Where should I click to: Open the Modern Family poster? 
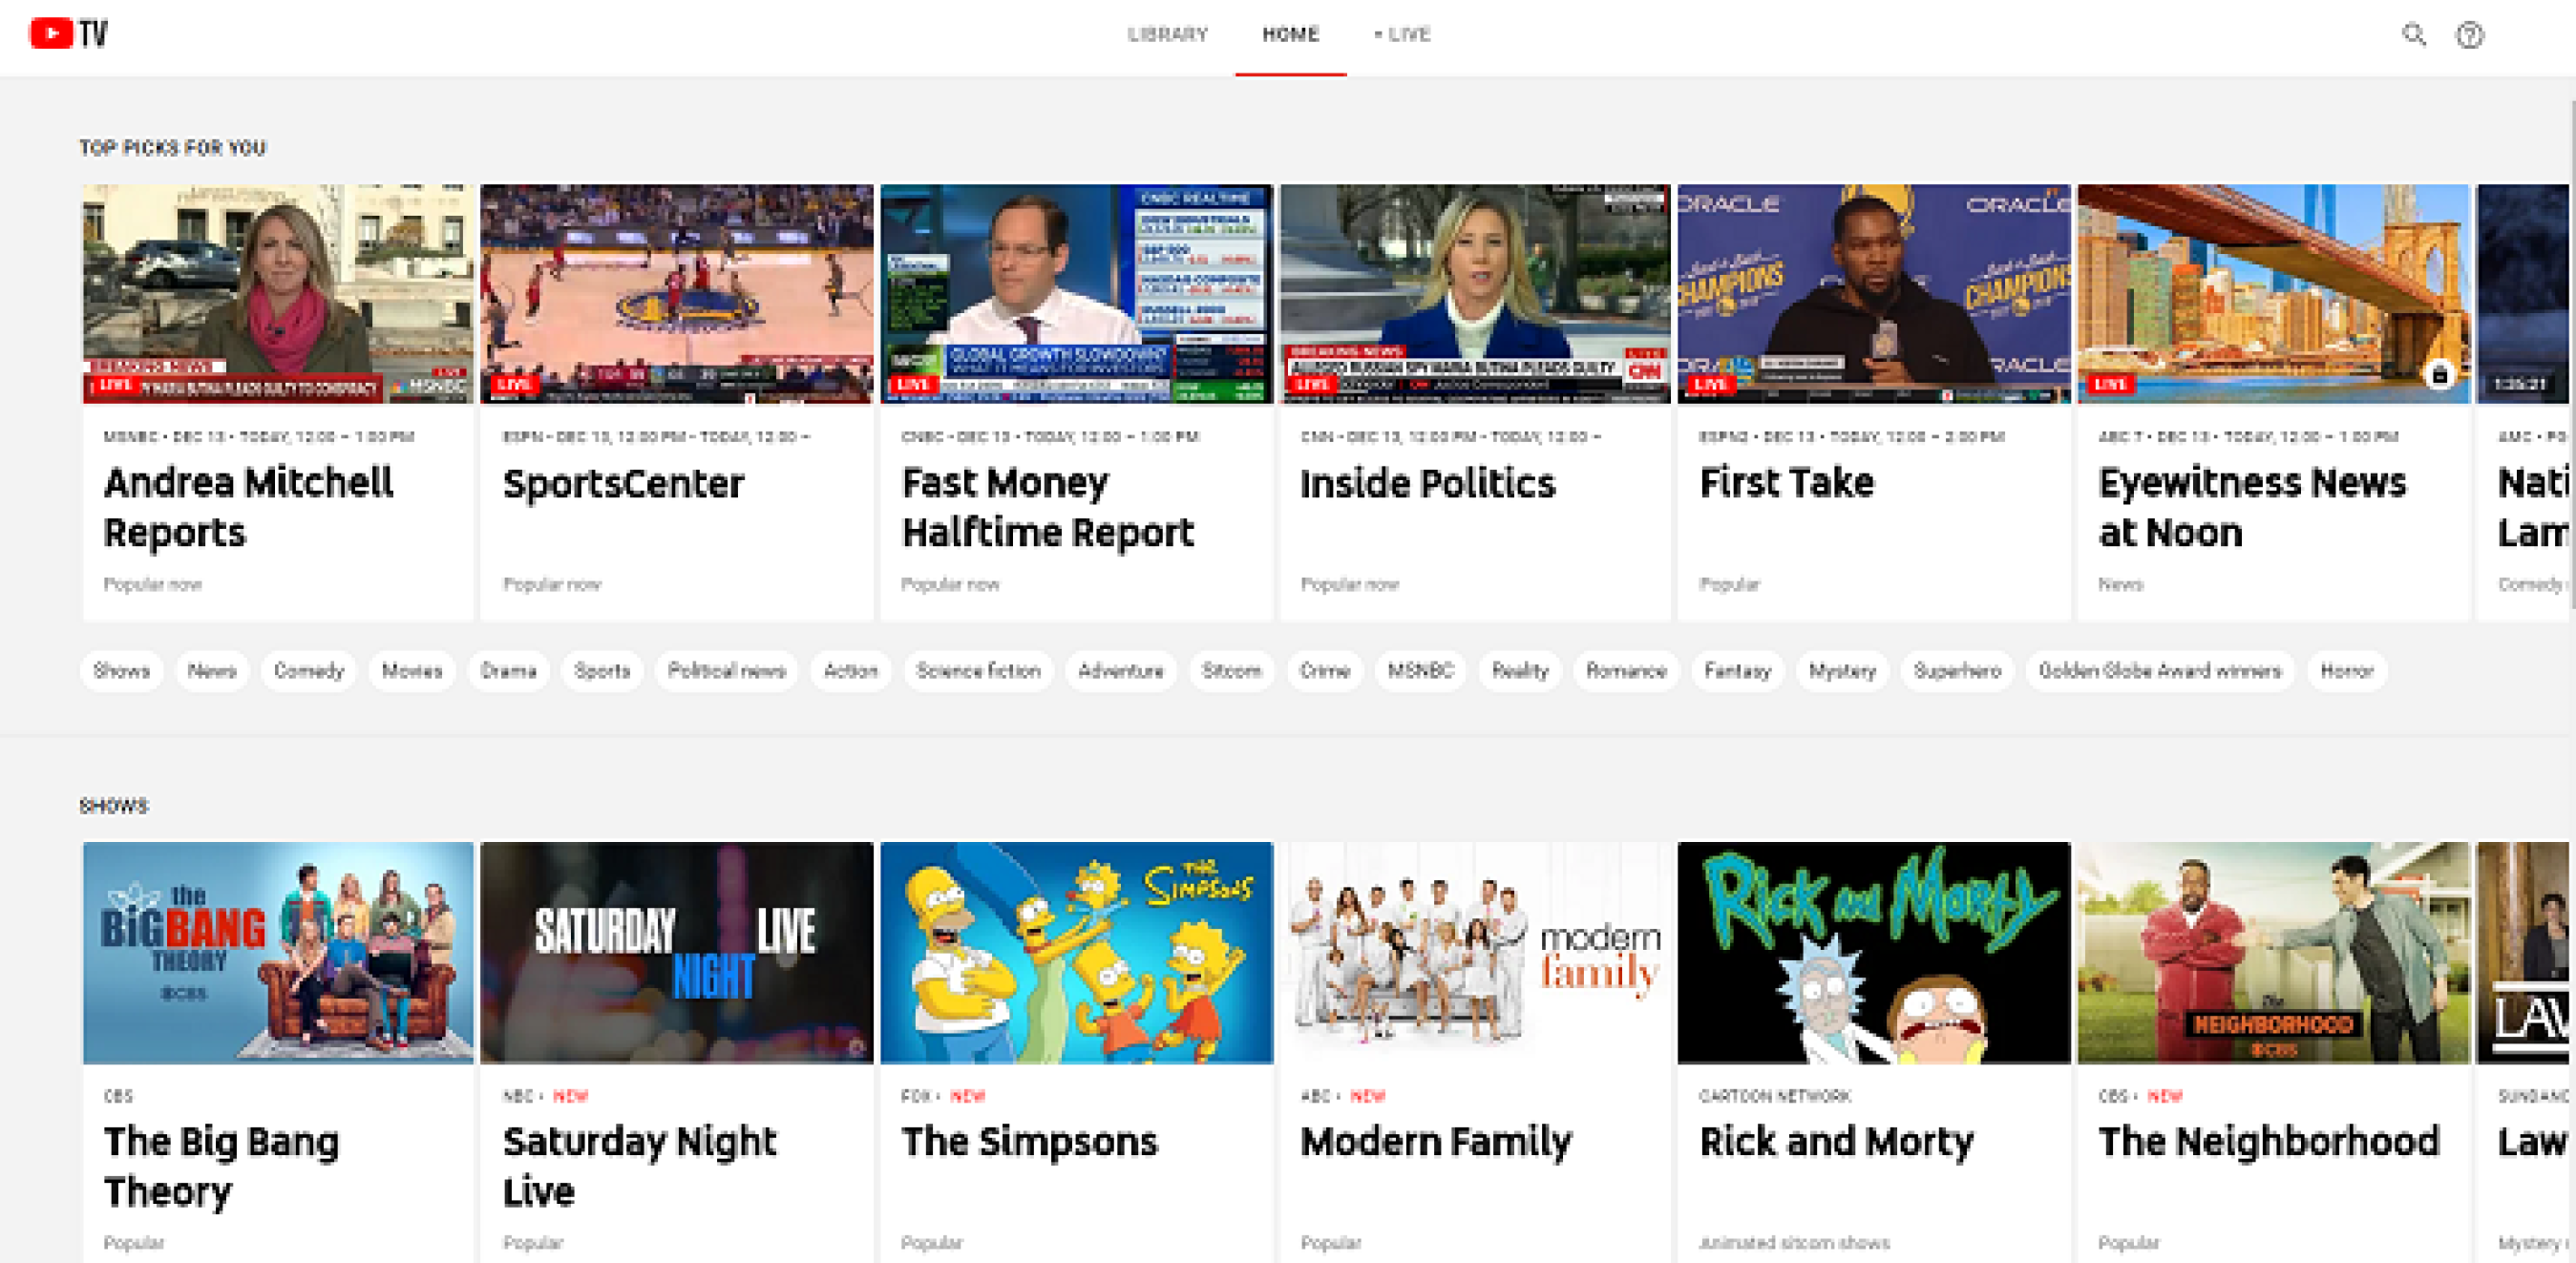(x=1475, y=953)
